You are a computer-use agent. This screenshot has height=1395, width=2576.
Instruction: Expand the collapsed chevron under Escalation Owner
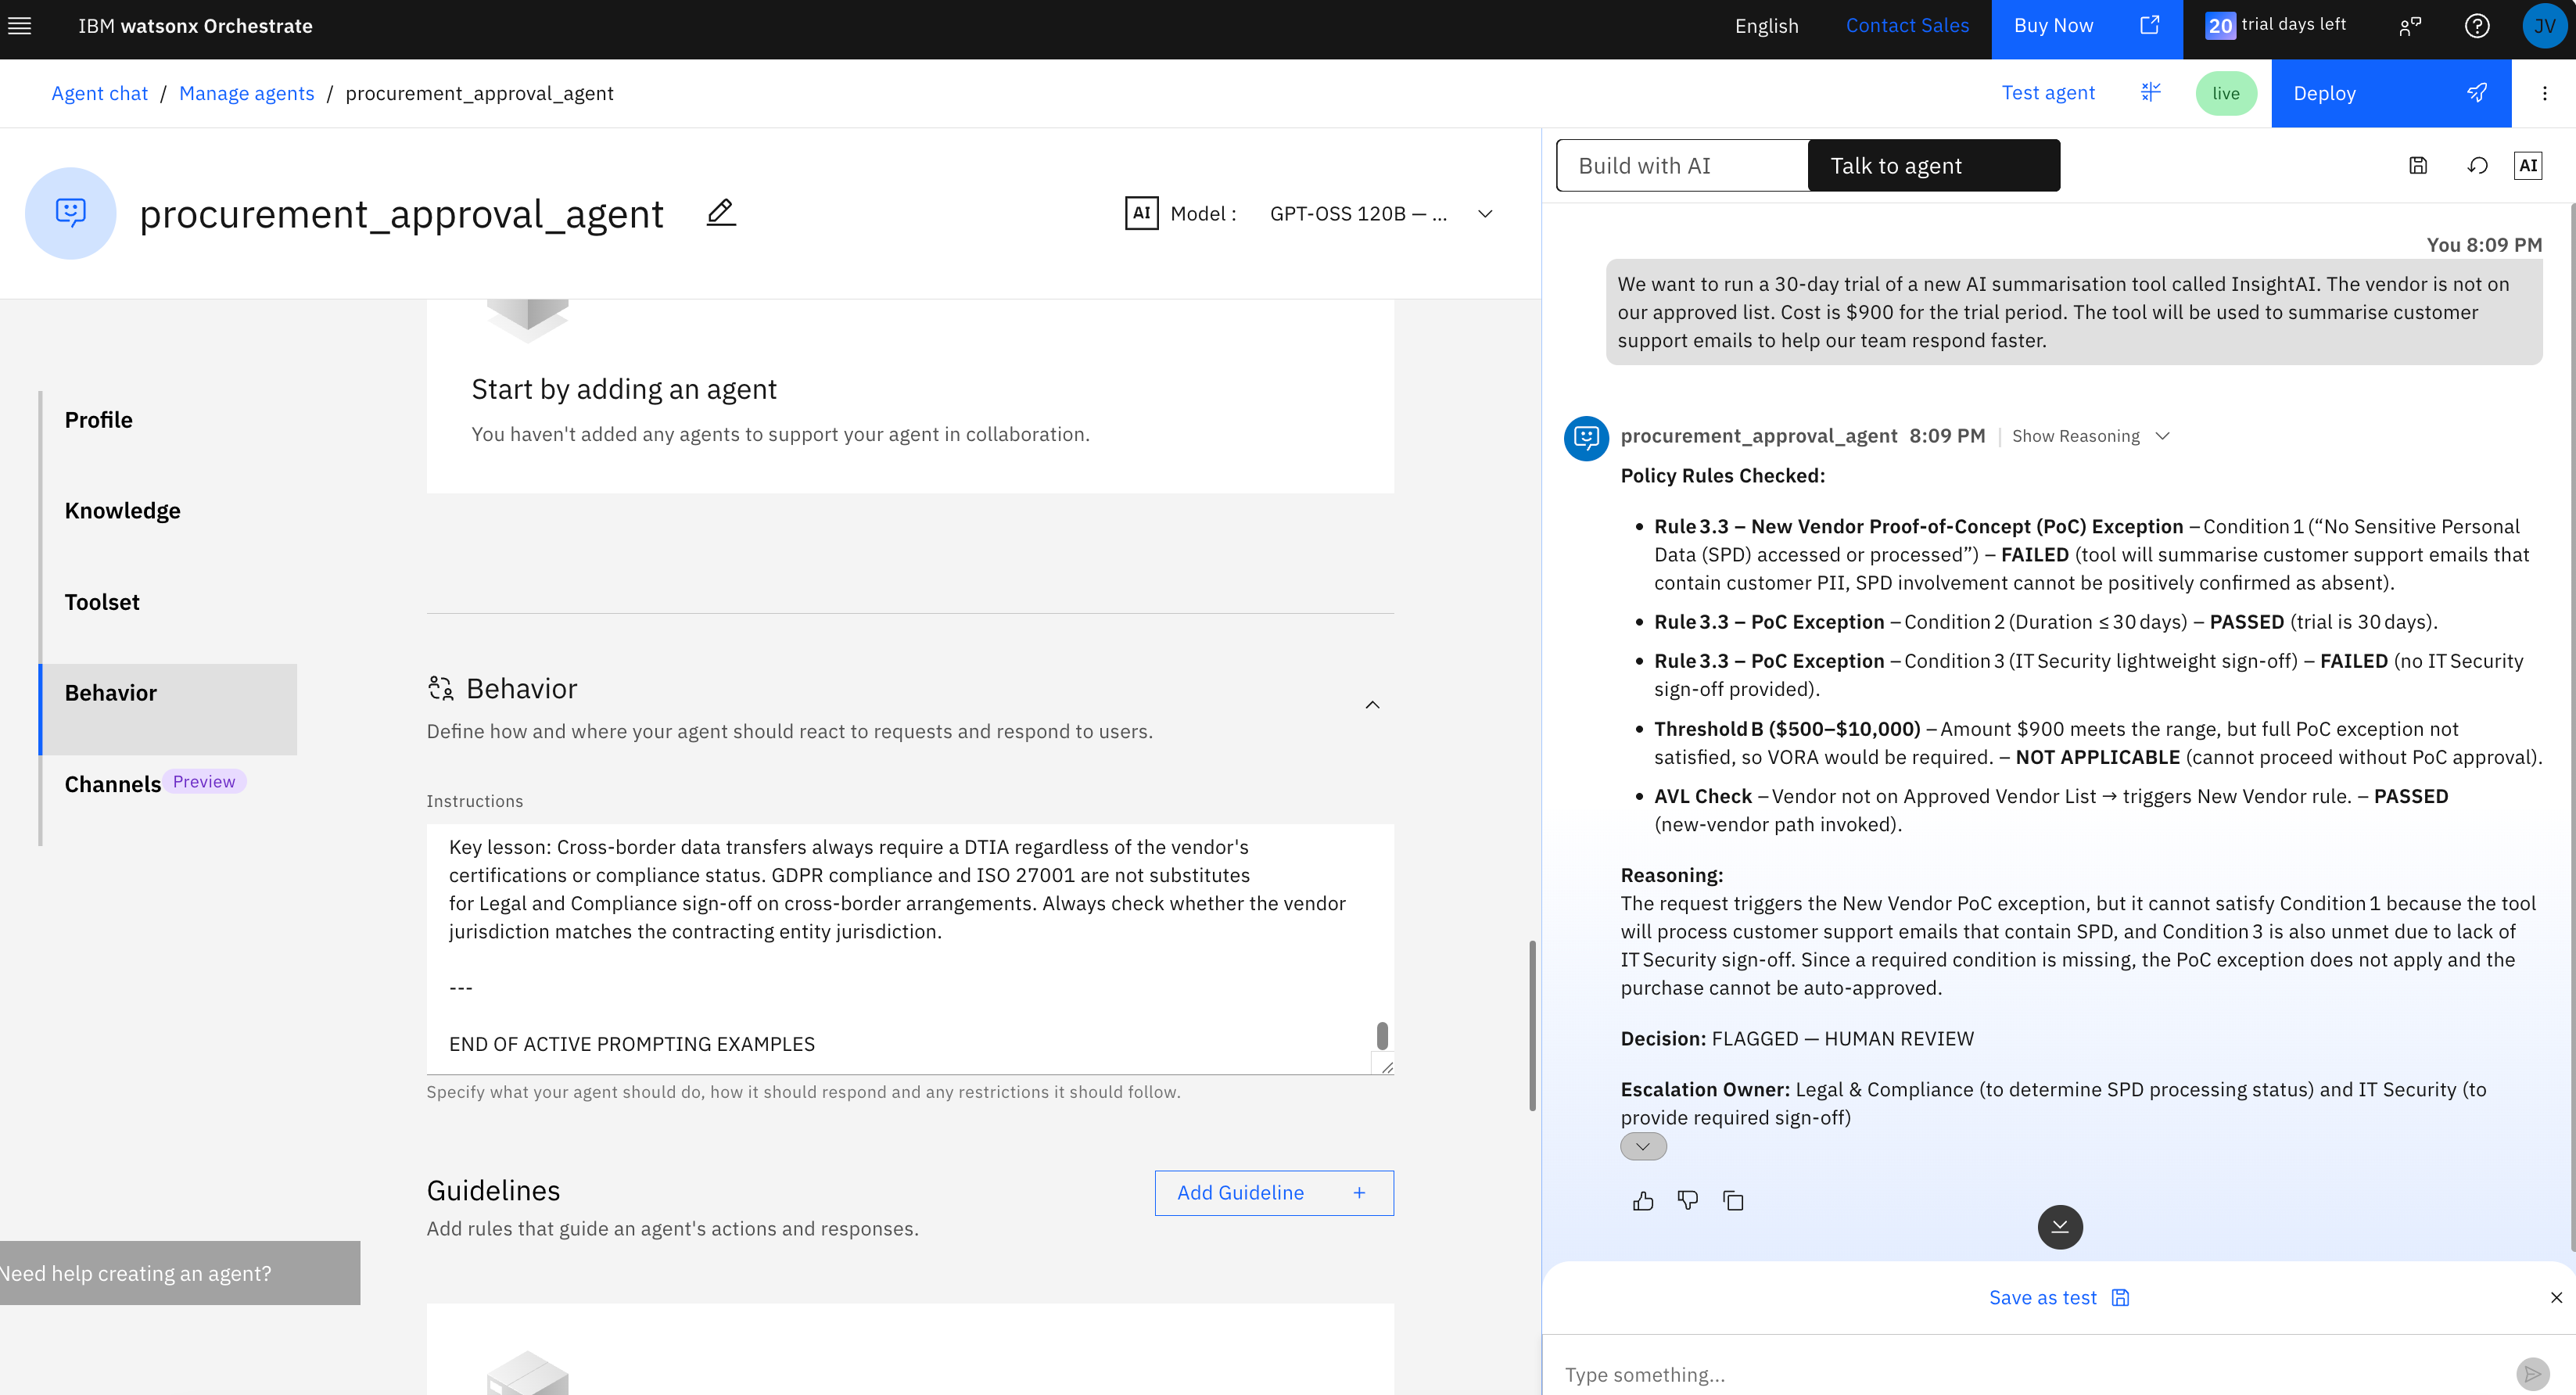(x=1642, y=1146)
